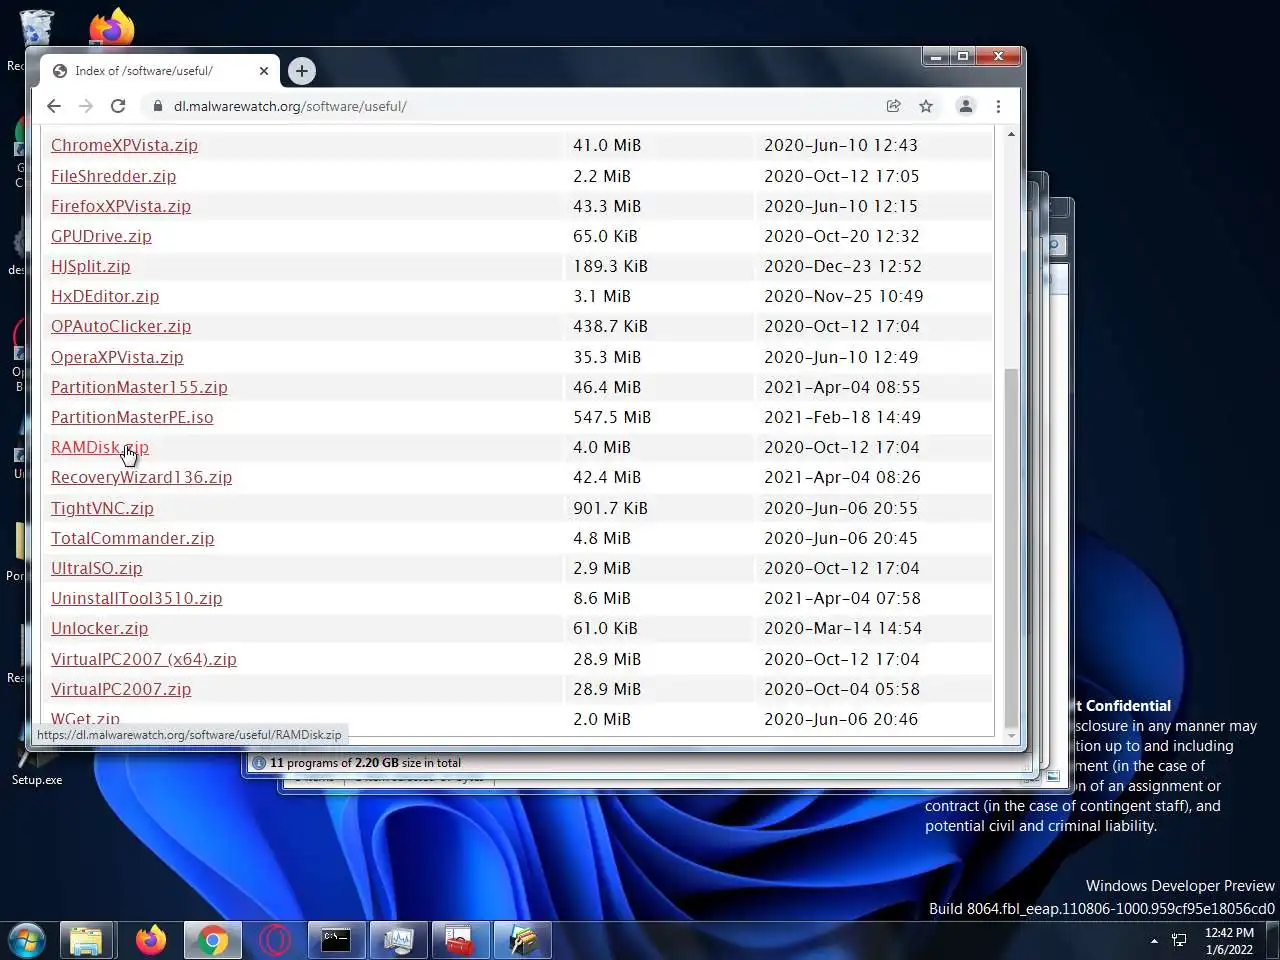Click the UltraISO.zip link
Viewport: 1280px width, 960px height.
coord(96,568)
